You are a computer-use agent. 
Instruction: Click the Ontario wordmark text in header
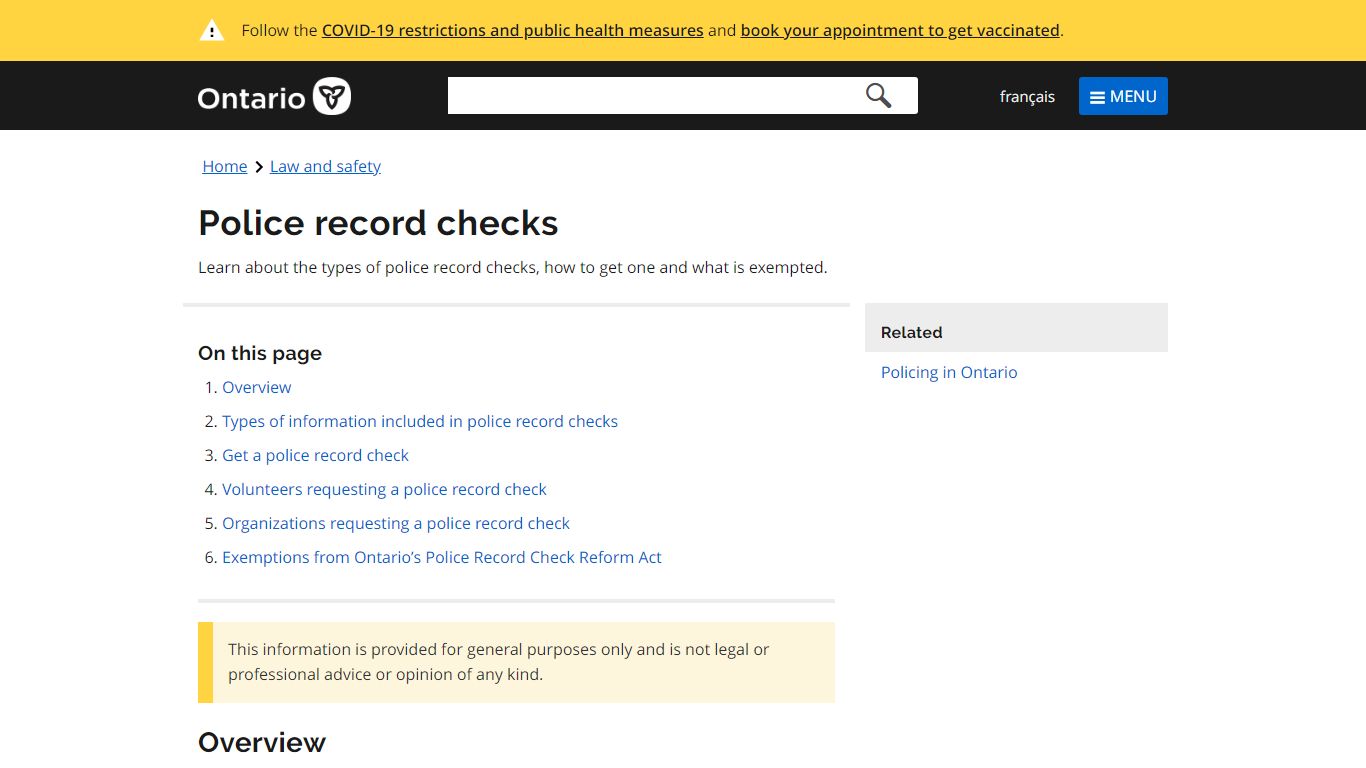251,98
